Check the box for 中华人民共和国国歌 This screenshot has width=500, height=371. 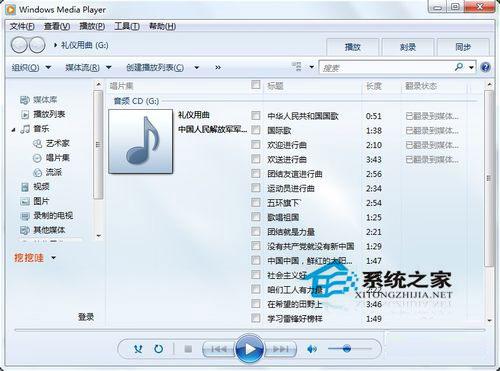(x=256, y=115)
